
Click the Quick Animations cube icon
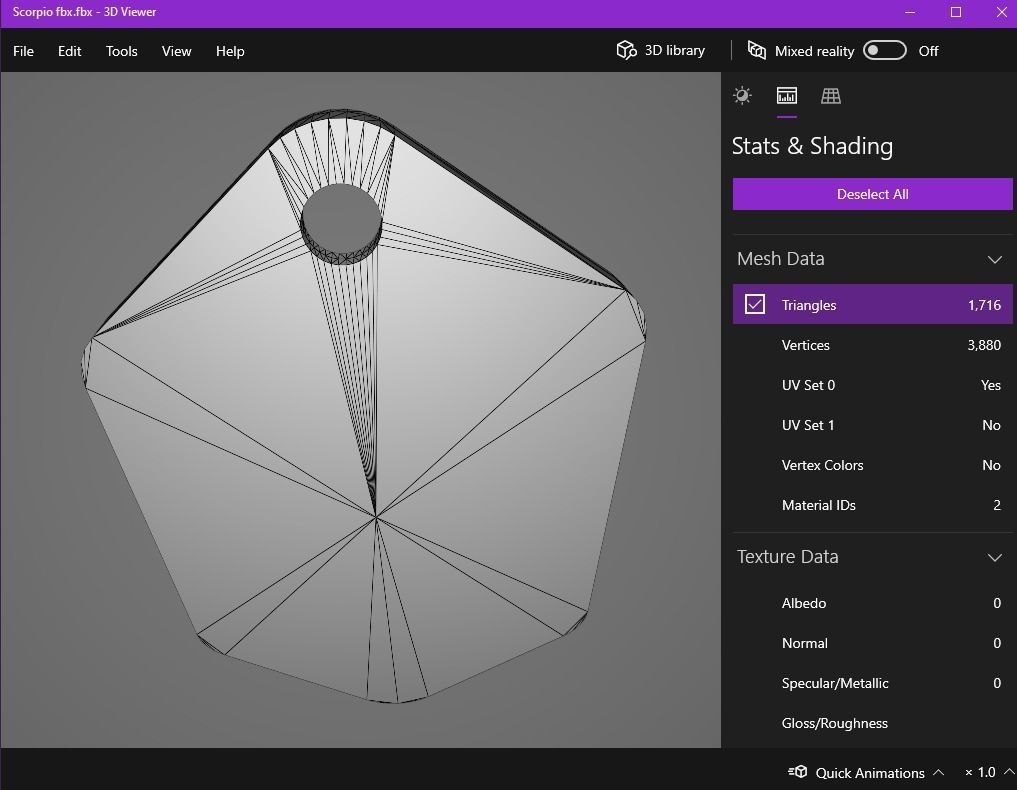[798, 772]
